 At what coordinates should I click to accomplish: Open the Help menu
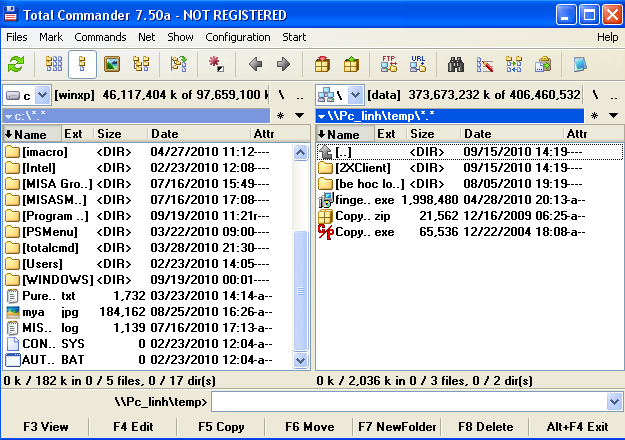(x=607, y=37)
